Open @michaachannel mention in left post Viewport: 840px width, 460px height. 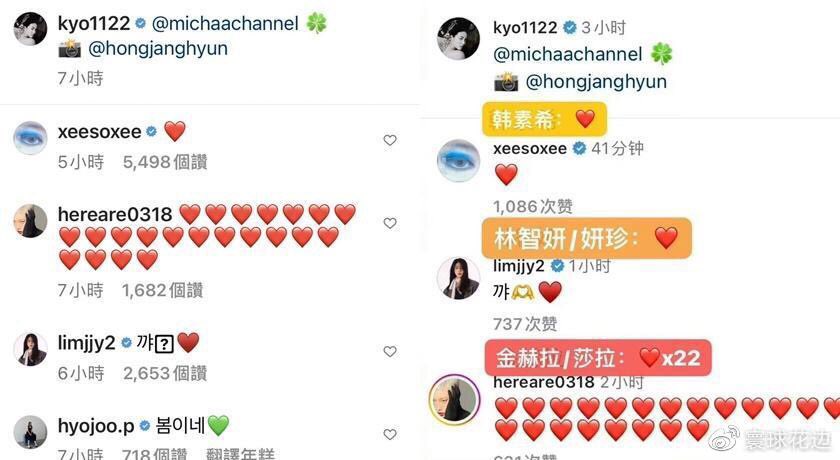point(225,24)
